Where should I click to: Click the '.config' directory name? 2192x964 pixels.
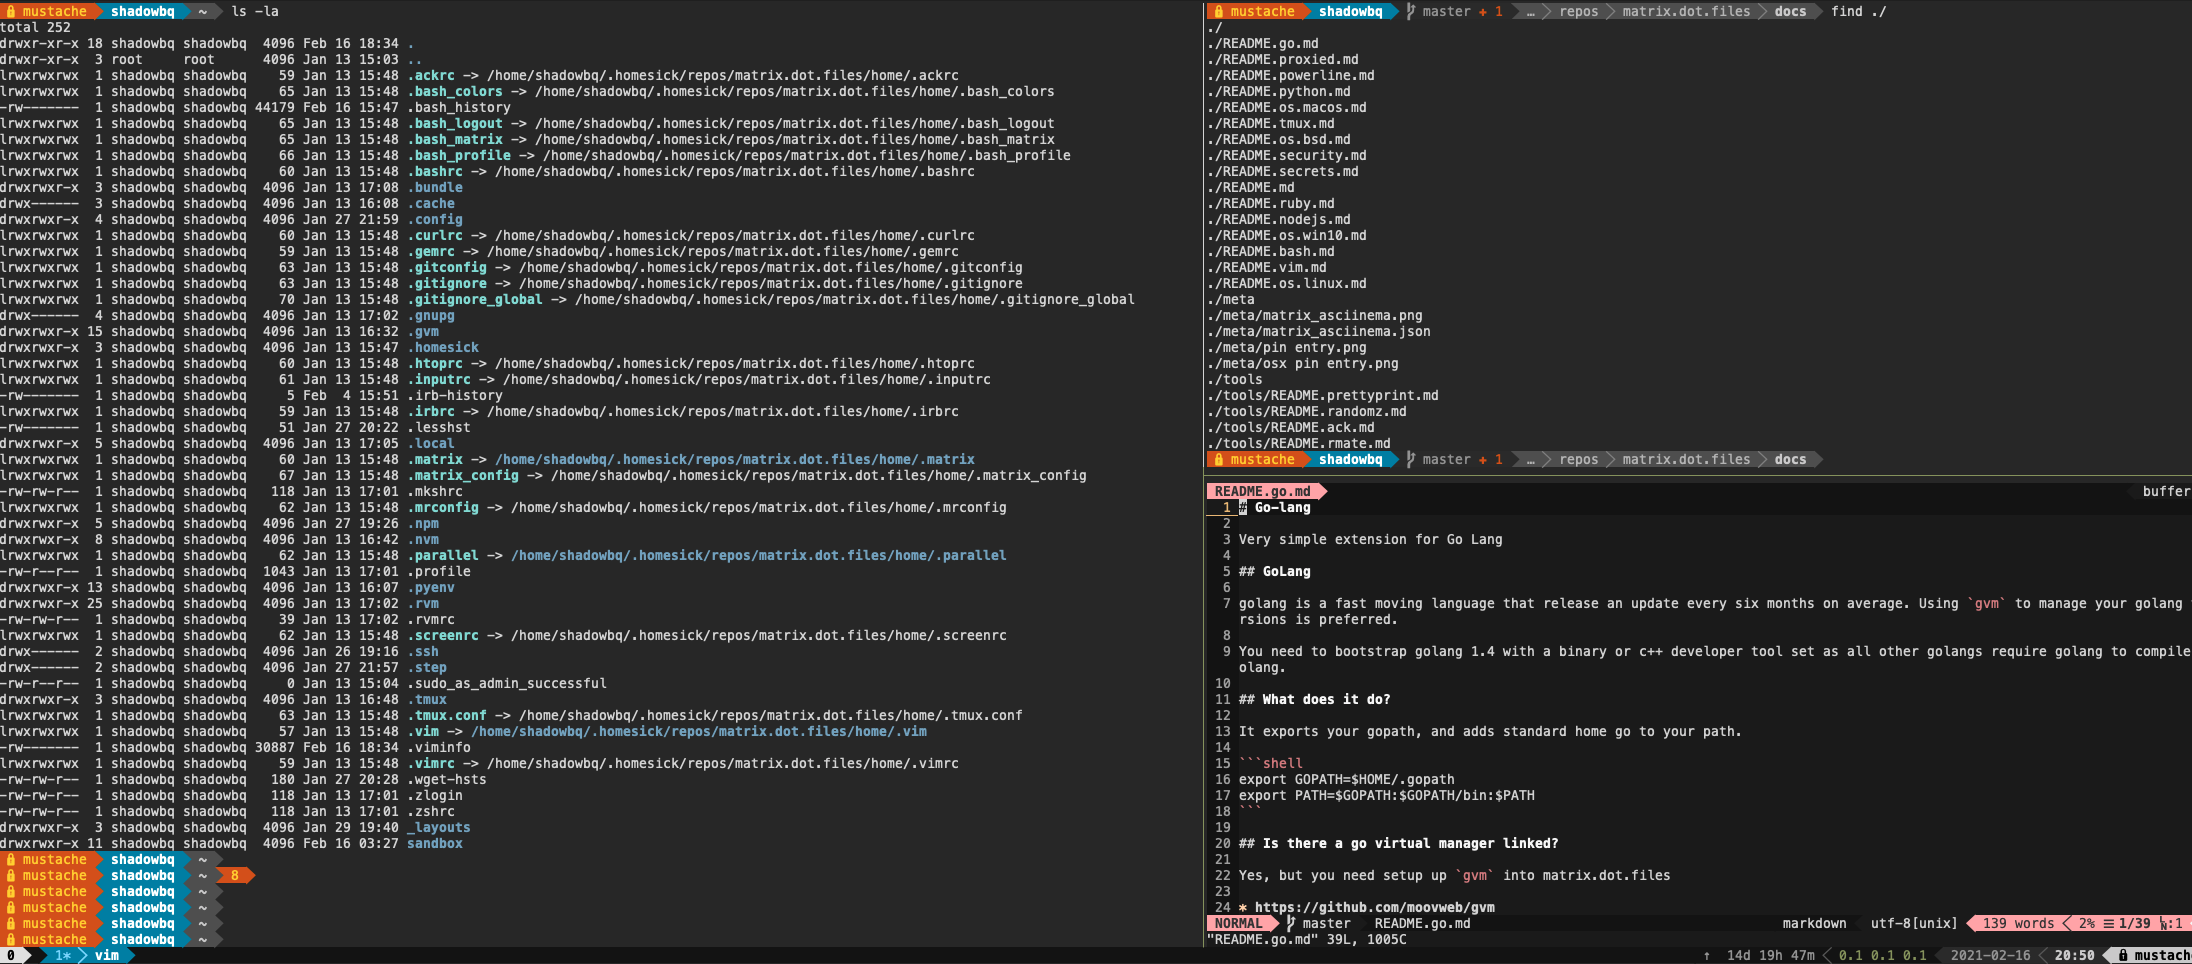435,220
